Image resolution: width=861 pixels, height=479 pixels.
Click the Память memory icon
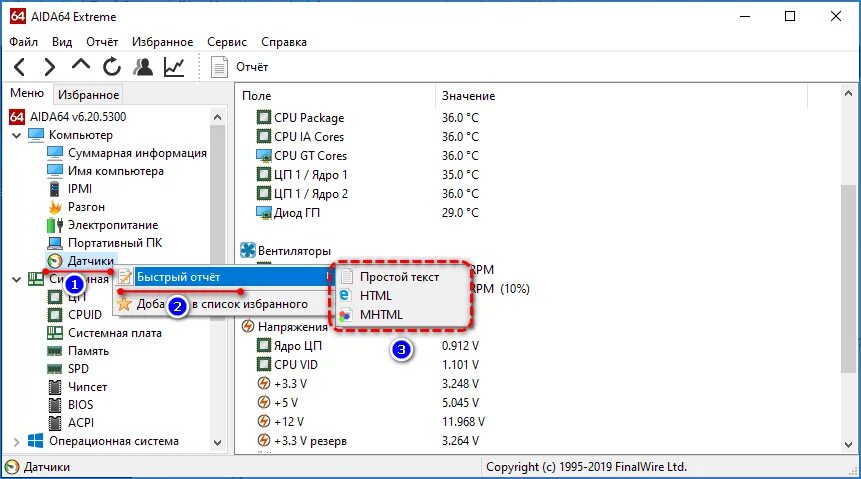point(55,351)
